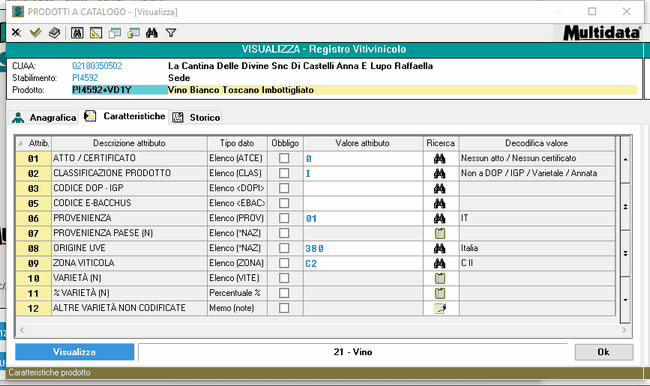650x386 pixels.
Task: Open search for PROVENIENZA row 06
Action: coord(440,218)
